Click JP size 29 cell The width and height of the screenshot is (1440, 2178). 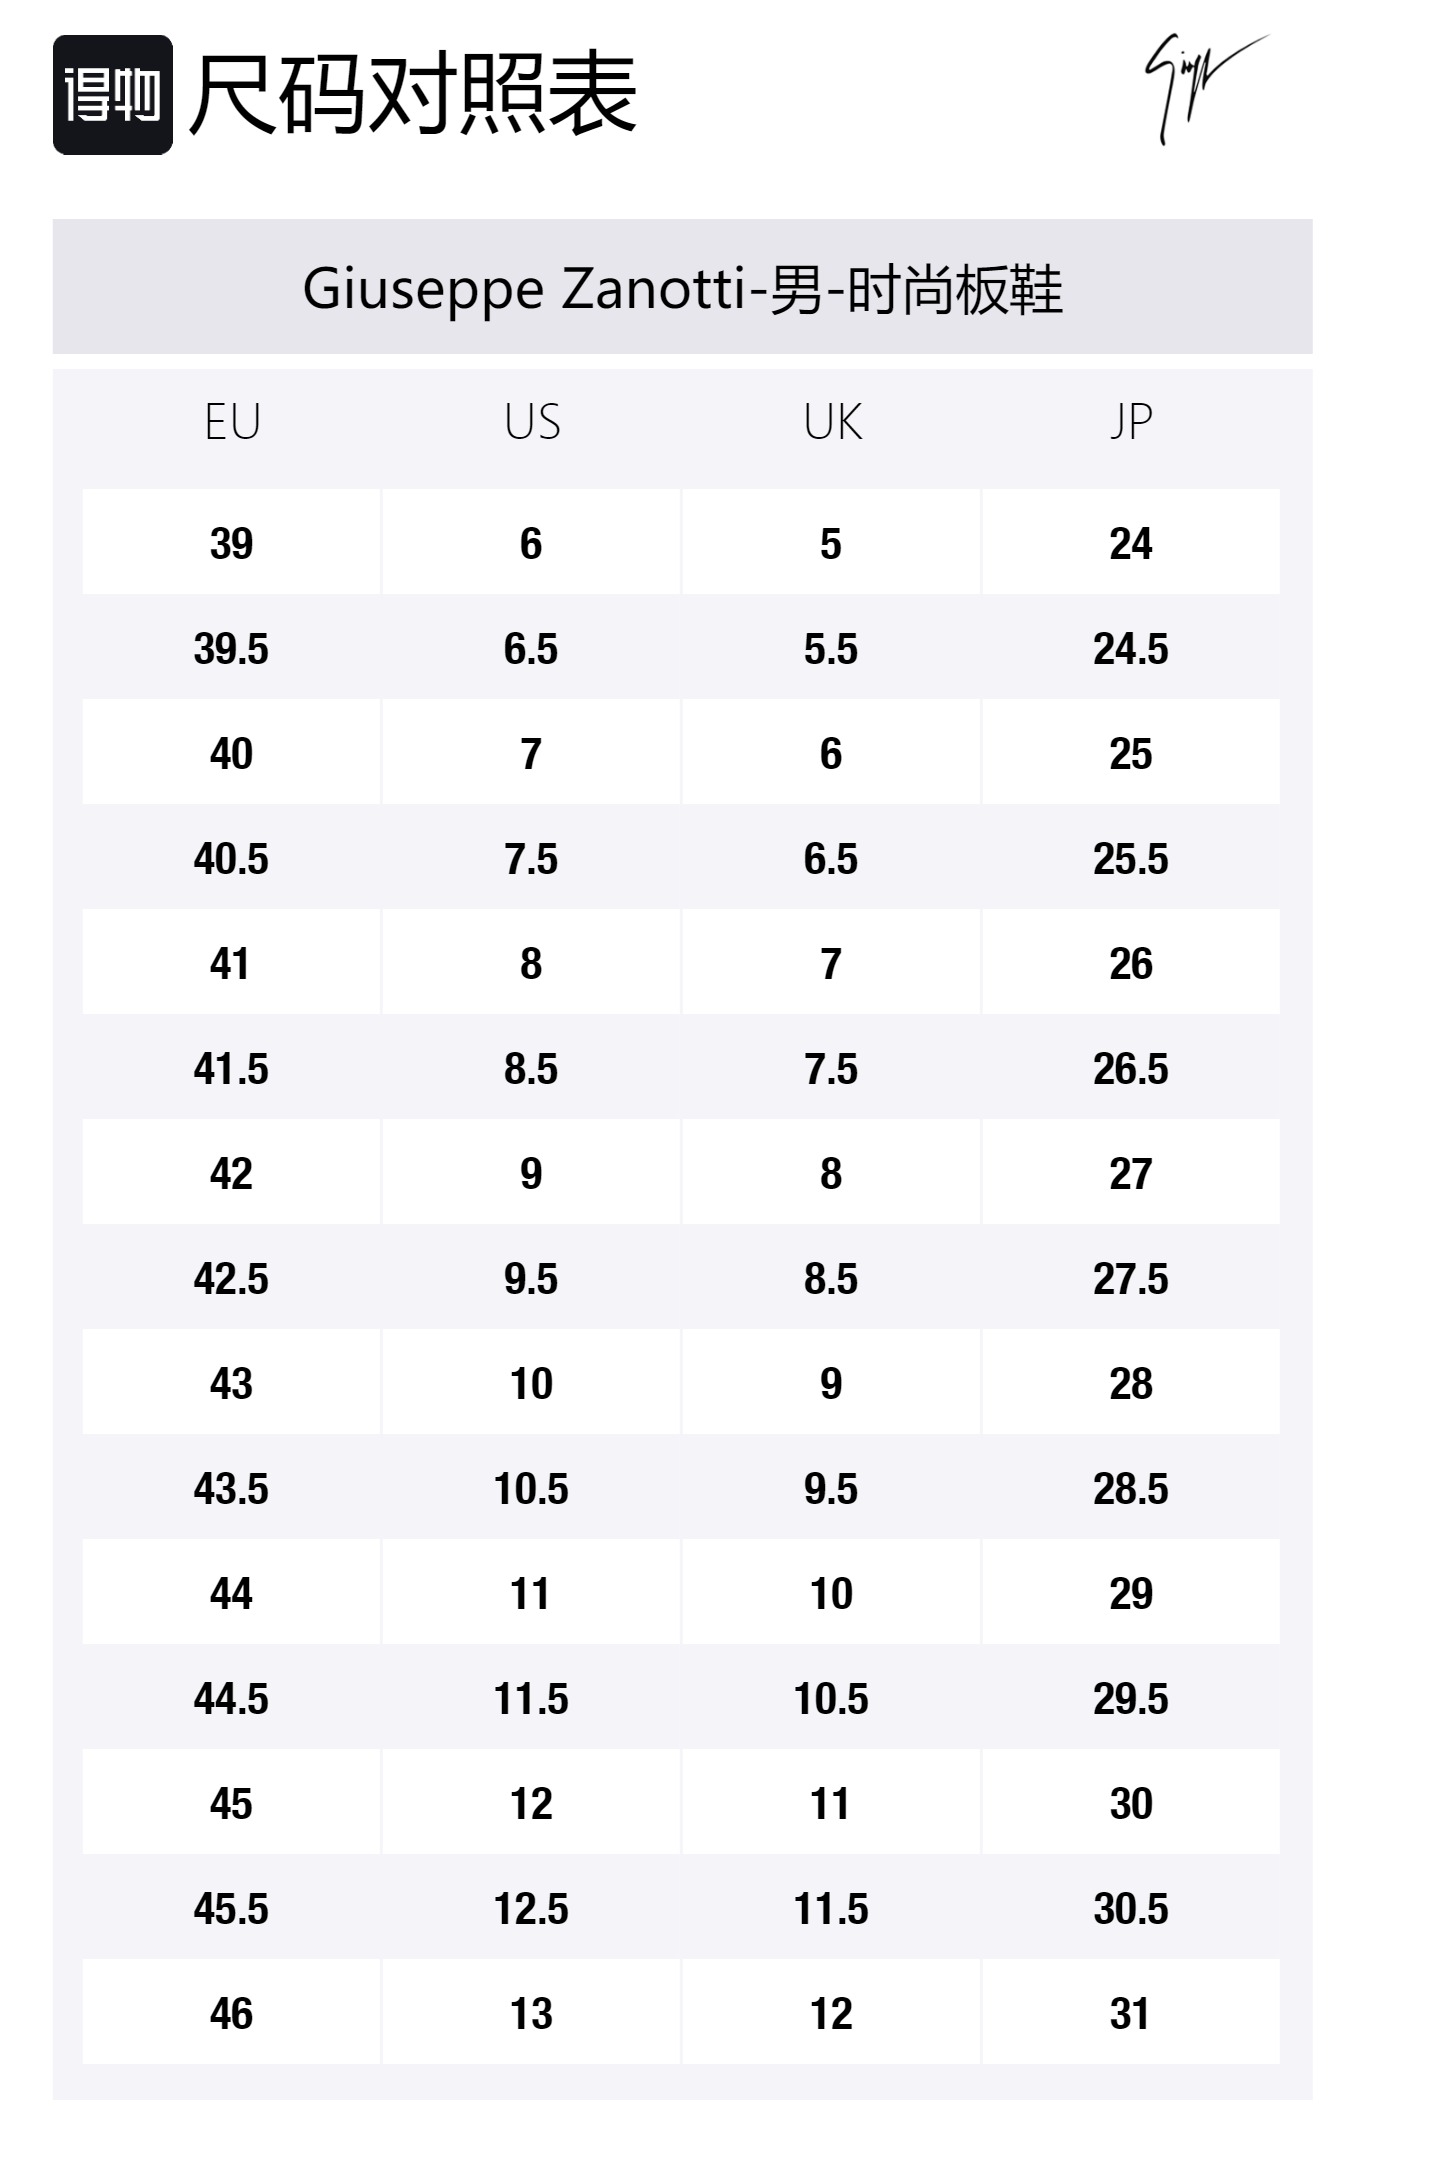tap(1131, 1594)
